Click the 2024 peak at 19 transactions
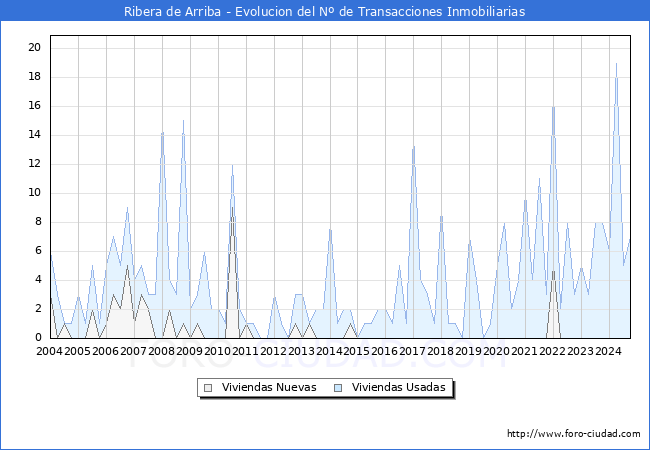This screenshot has width=650, height=450. point(616,63)
